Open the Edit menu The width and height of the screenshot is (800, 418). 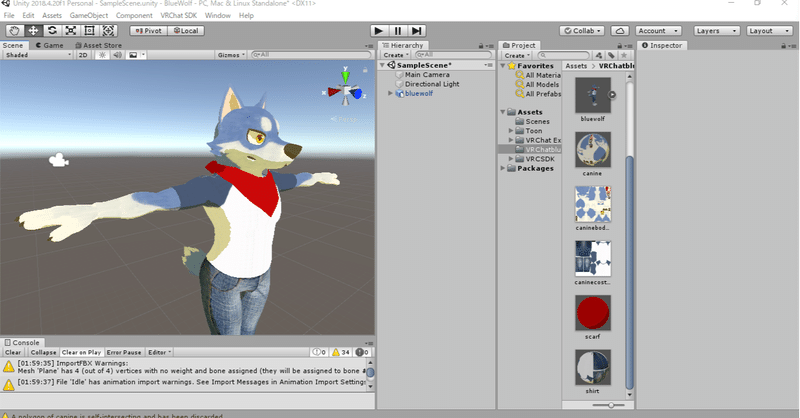click(29, 15)
